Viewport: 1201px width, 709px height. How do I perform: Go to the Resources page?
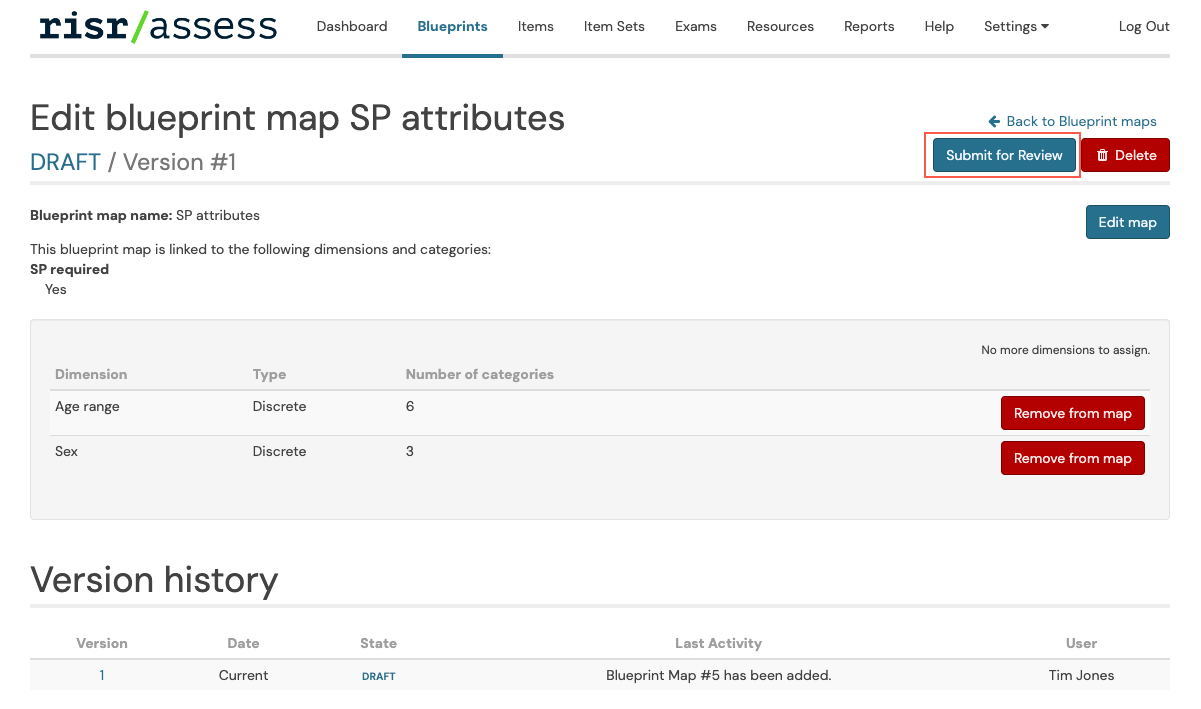click(780, 27)
